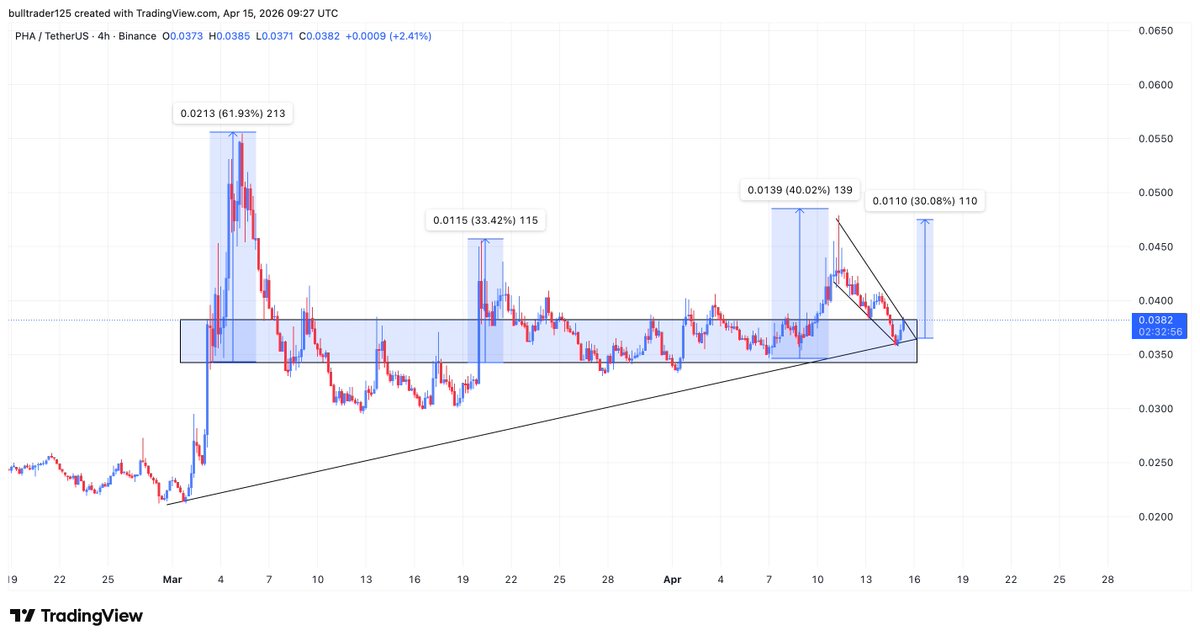Click the 0.0213 (61.93%) 213 measurement label
The height and width of the screenshot is (641, 1200).
[x=233, y=114]
